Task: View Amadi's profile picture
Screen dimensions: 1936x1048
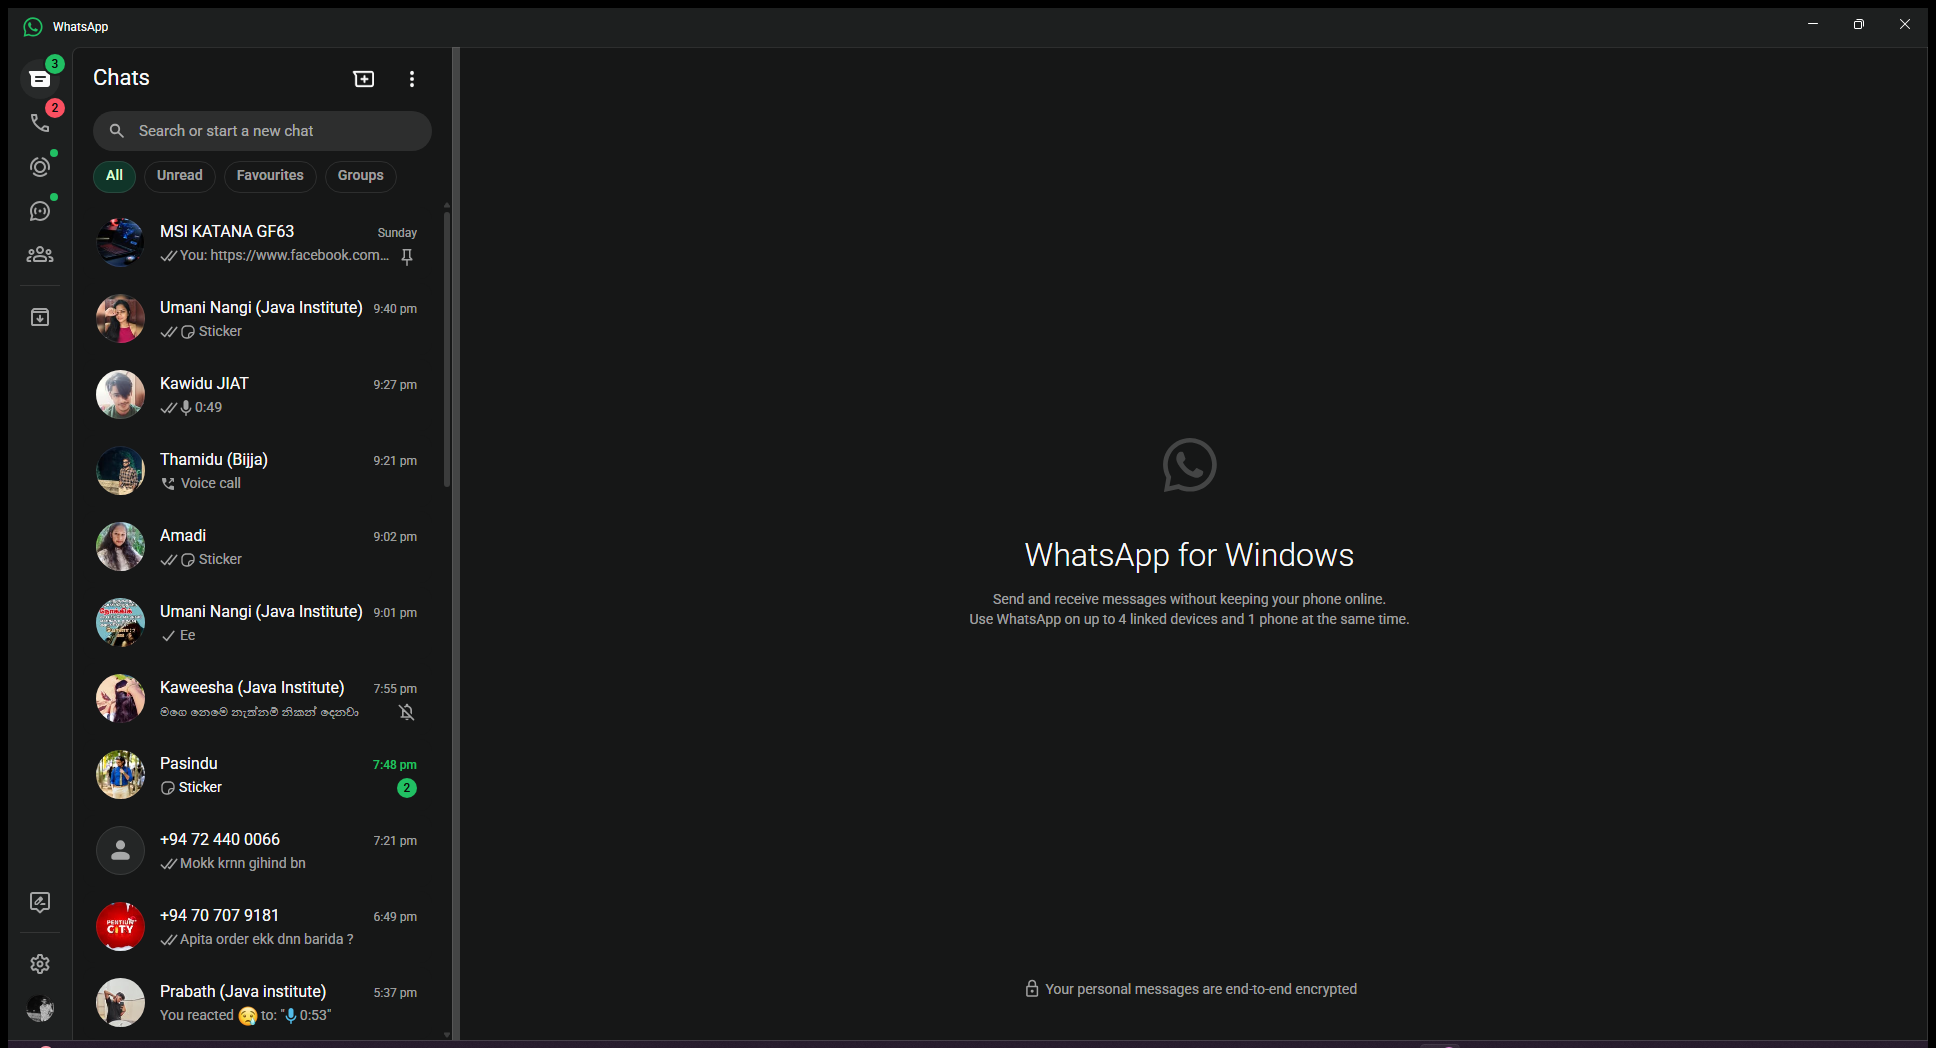Action: [x=120, y=547]
